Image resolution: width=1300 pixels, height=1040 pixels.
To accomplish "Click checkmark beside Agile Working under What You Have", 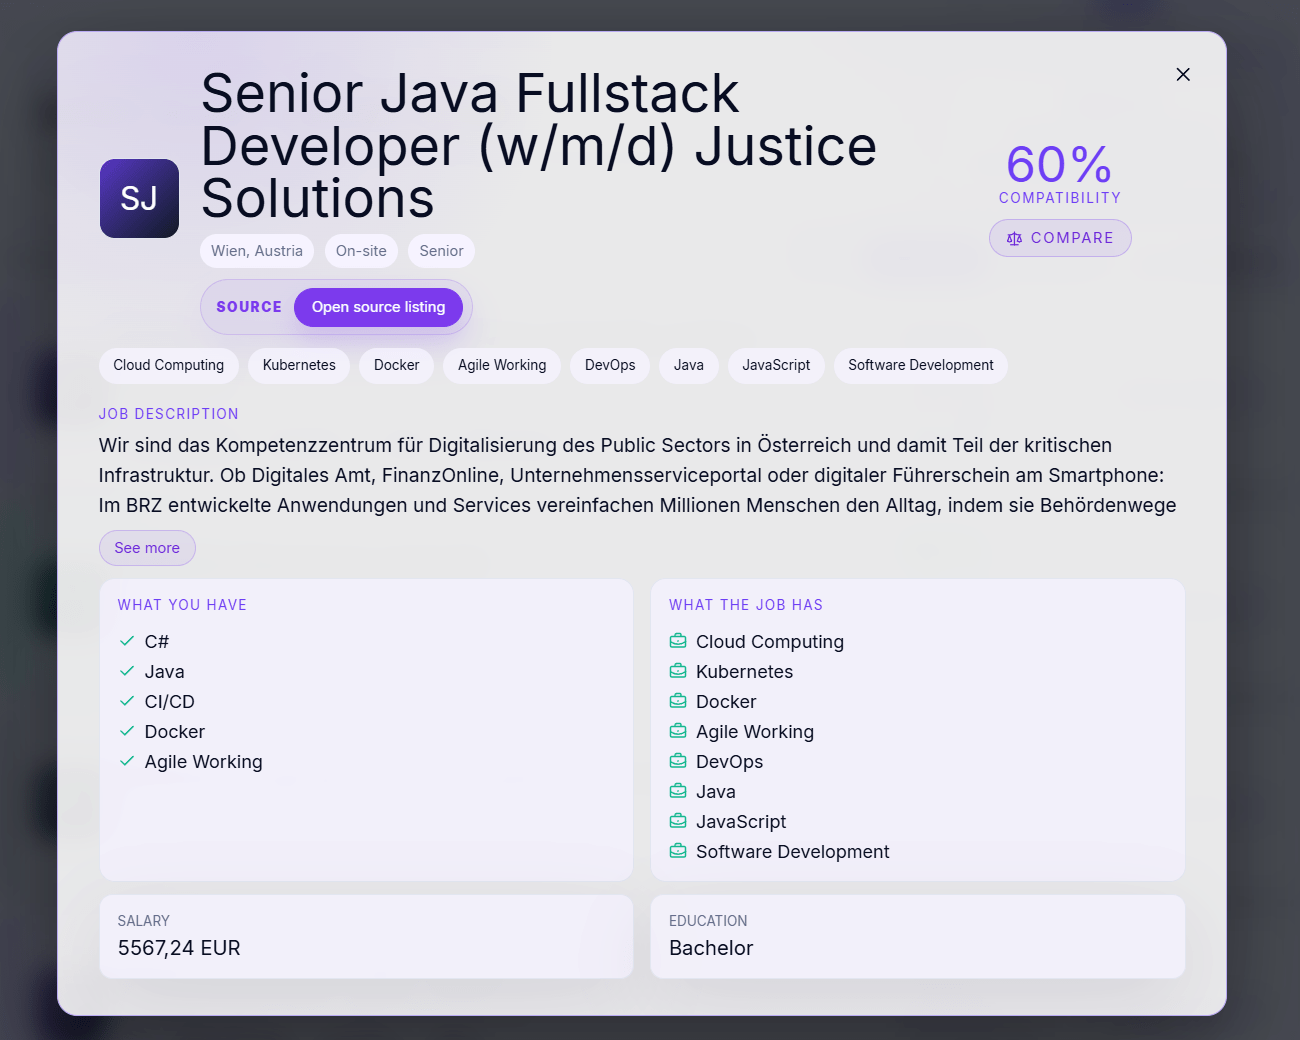I will [127, 761].
